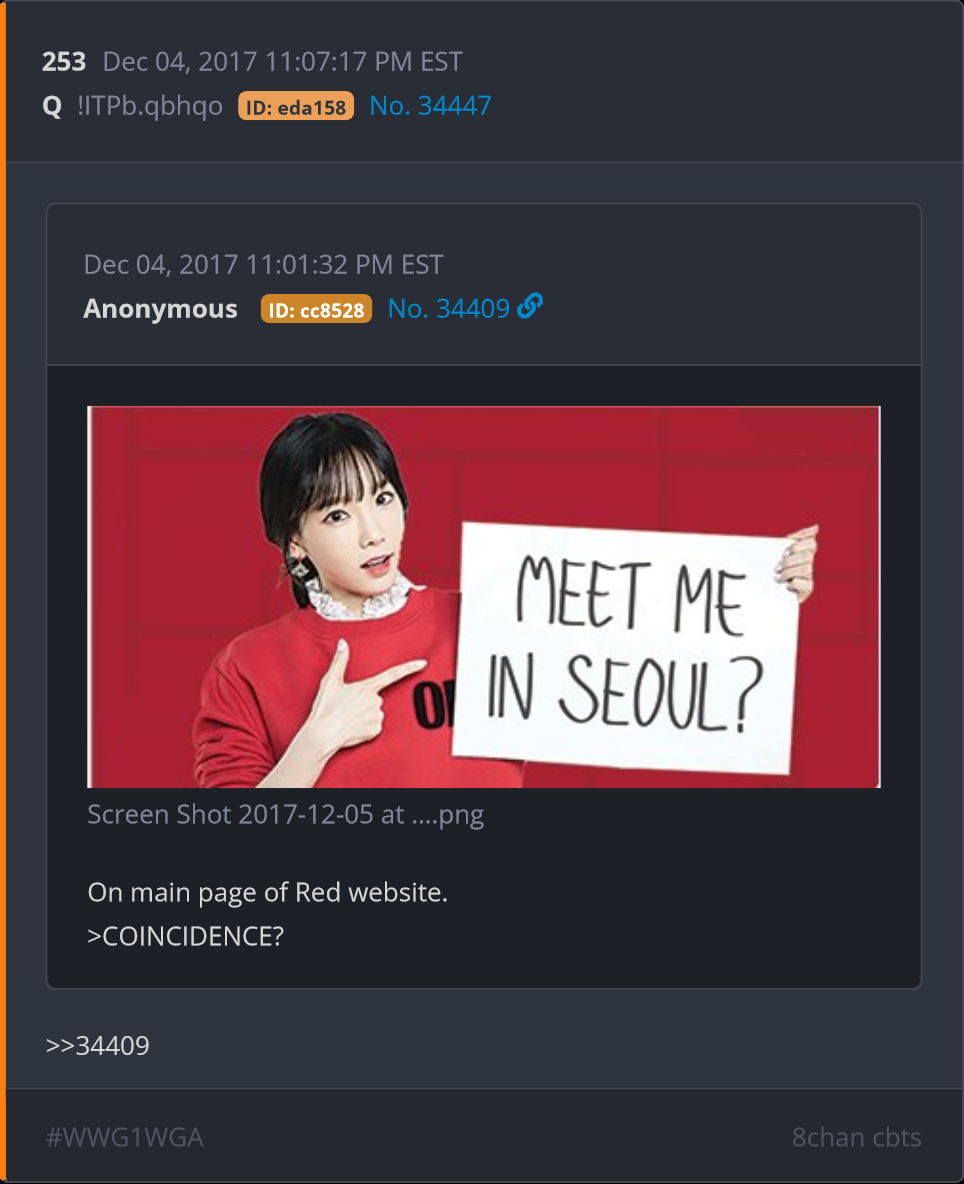Click the tripcode !ITPb.qbhqo

149,106
